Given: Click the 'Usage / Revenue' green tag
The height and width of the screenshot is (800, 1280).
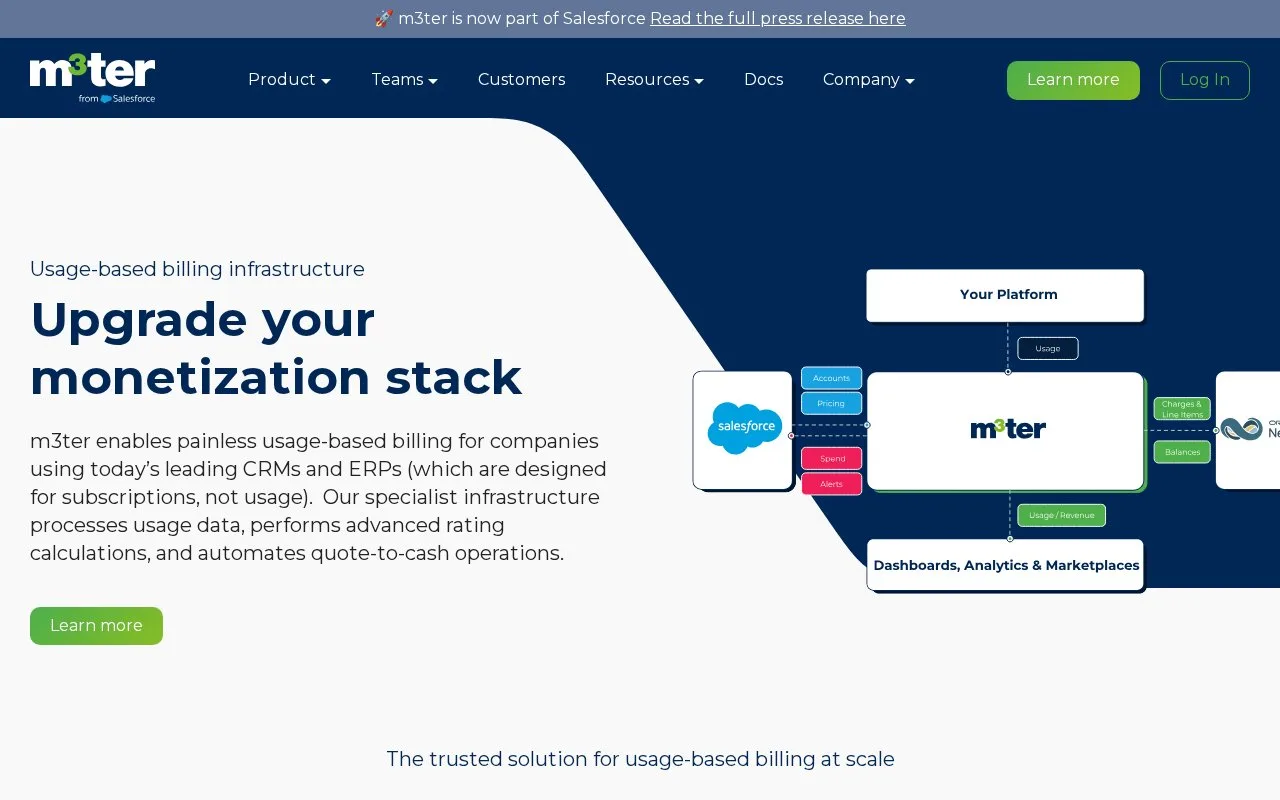Looking at the screenshot, I should [x=1061, y=515].
